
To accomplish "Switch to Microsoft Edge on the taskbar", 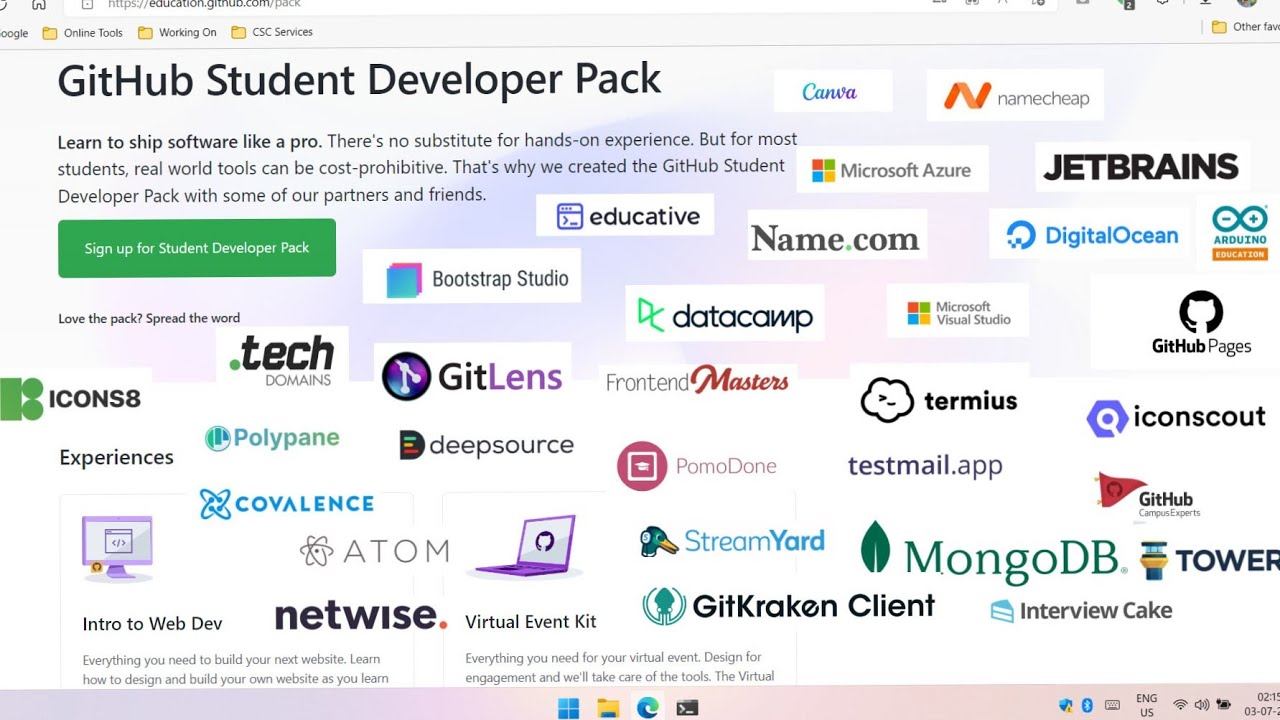I will click(x=648, y=708).
